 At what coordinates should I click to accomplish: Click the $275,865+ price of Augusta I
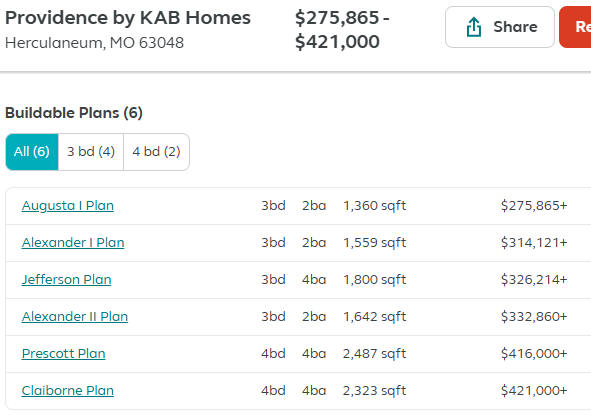point(534,205)
